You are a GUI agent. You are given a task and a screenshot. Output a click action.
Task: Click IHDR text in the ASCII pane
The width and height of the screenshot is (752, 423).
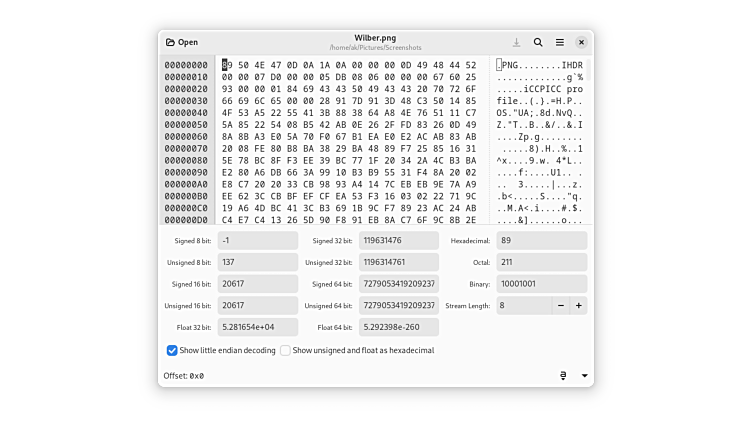[x=572, y=65]
